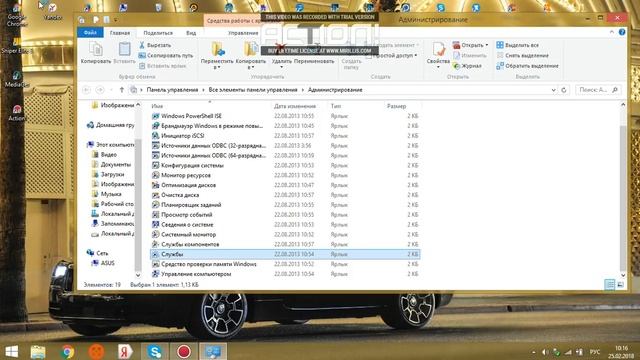Switch to large icons view
The height and width of the screenshot is (360, 640).
click(620, 285)
